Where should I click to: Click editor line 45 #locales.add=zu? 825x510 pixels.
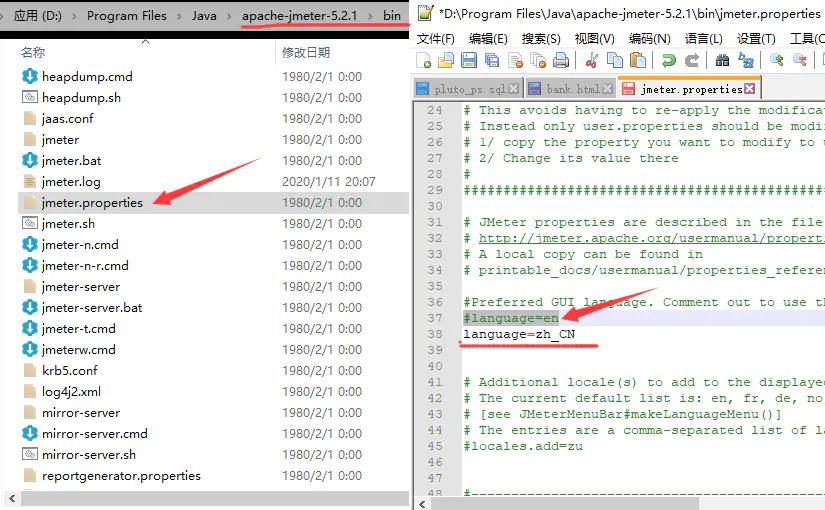pyautogui.click(x=523, y=446)
